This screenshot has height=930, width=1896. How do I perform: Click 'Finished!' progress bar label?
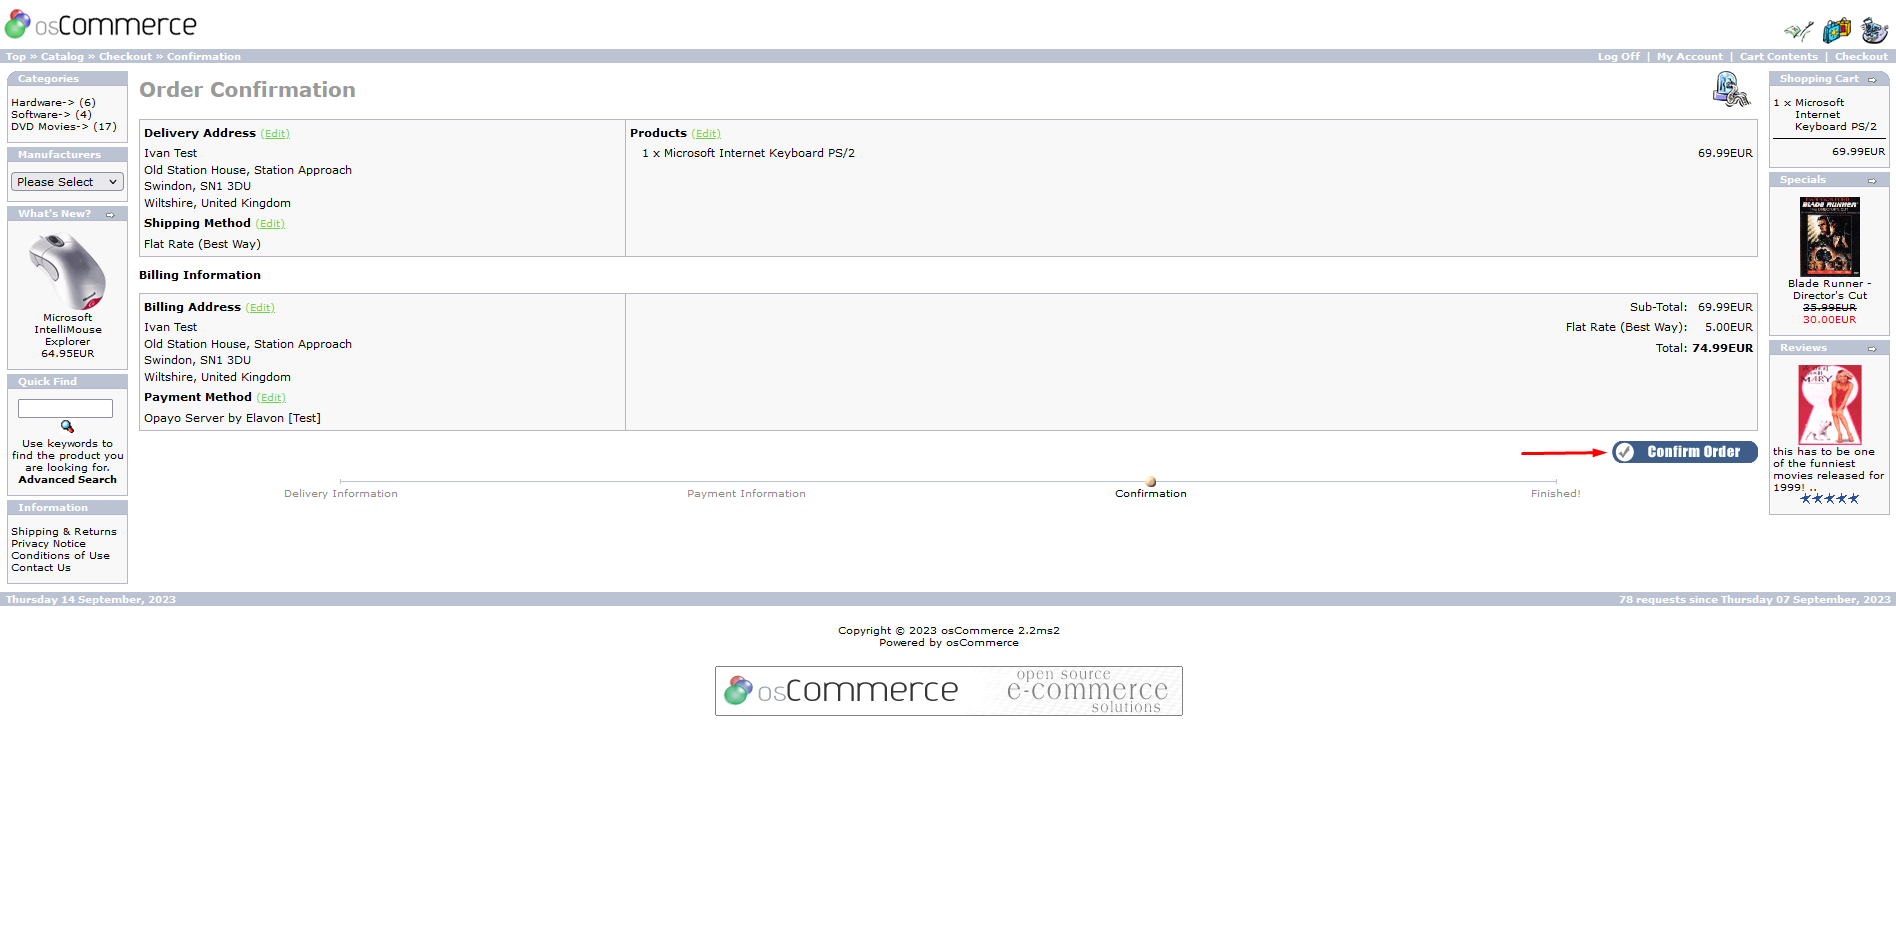[x=1555, y=494]
